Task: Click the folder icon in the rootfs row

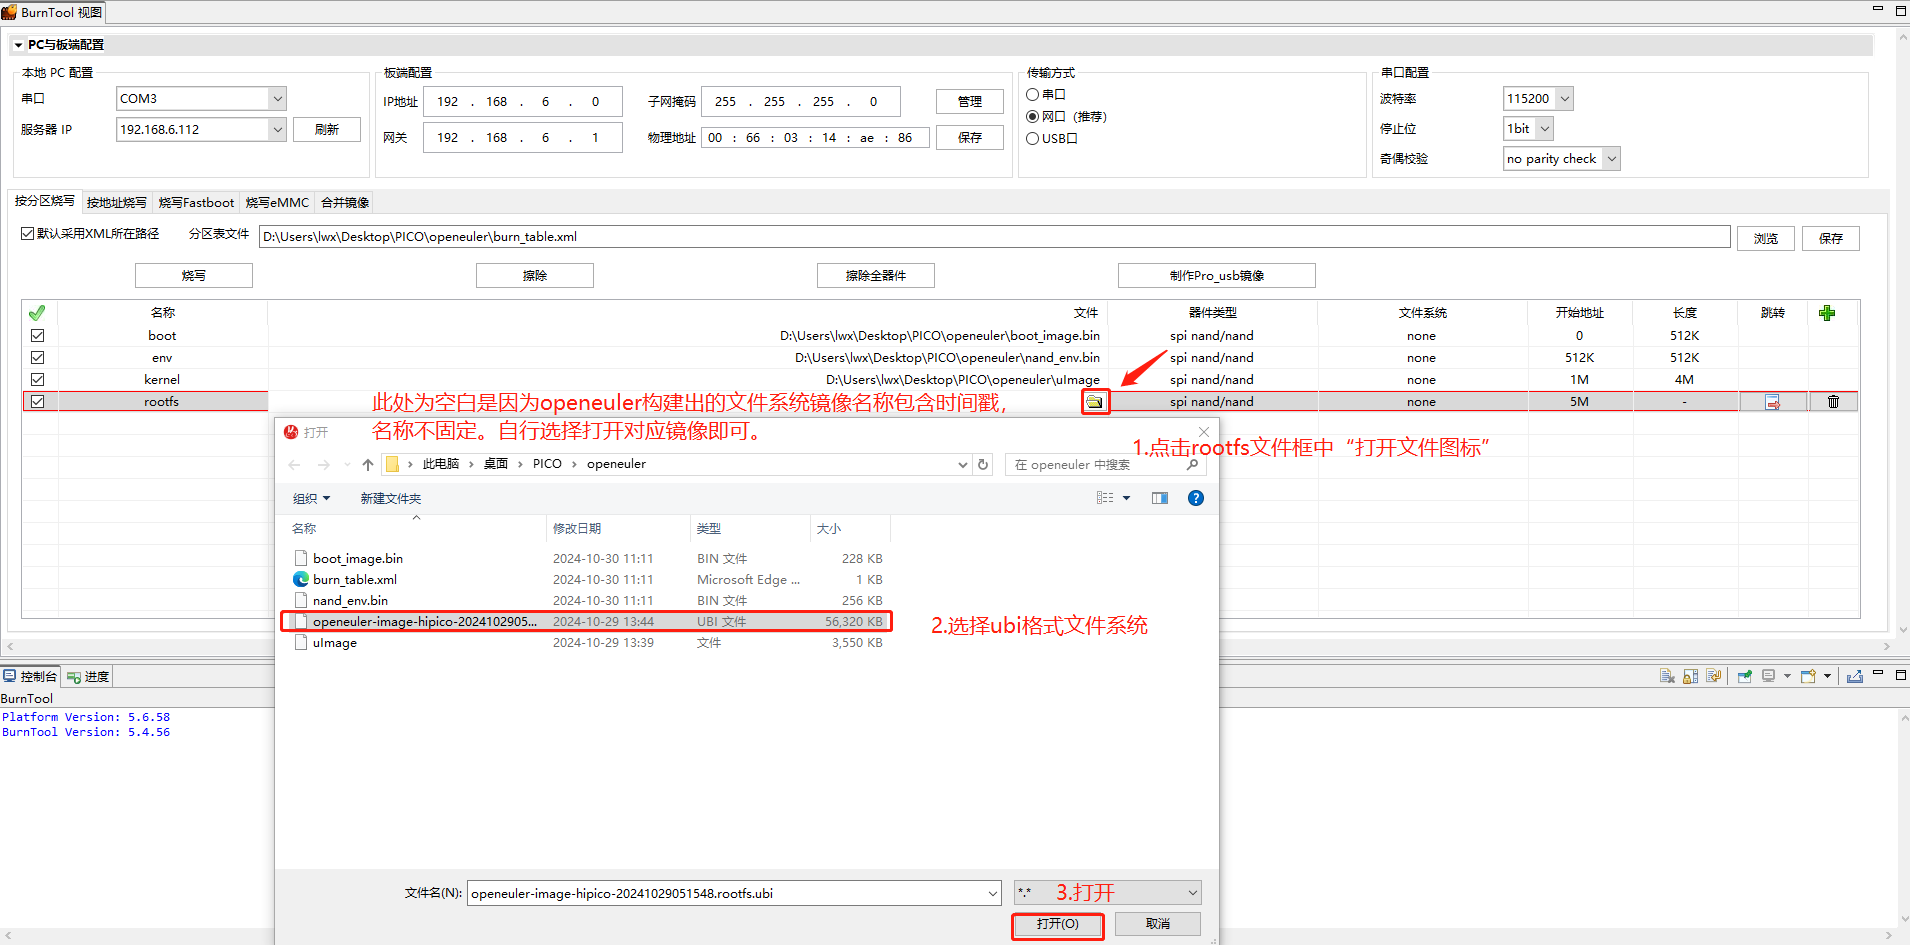Action: coord(1095,402)
